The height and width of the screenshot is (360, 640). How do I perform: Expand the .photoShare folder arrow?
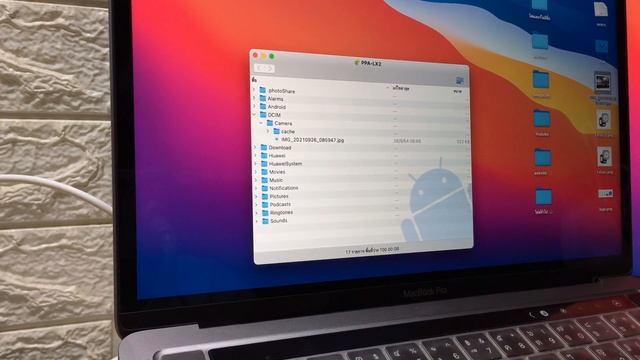(x=254, y=90)
